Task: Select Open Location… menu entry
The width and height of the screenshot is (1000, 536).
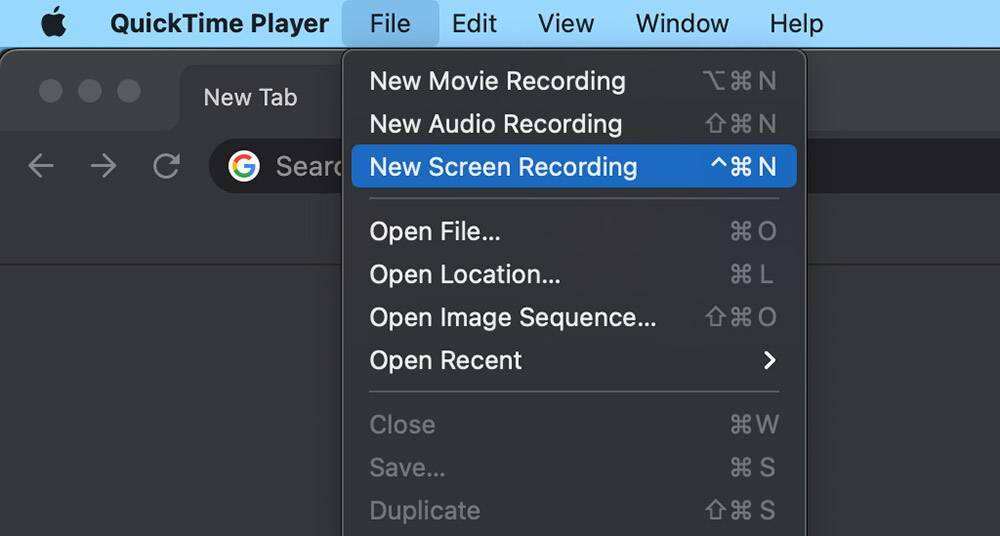Action: pos(464,274)
